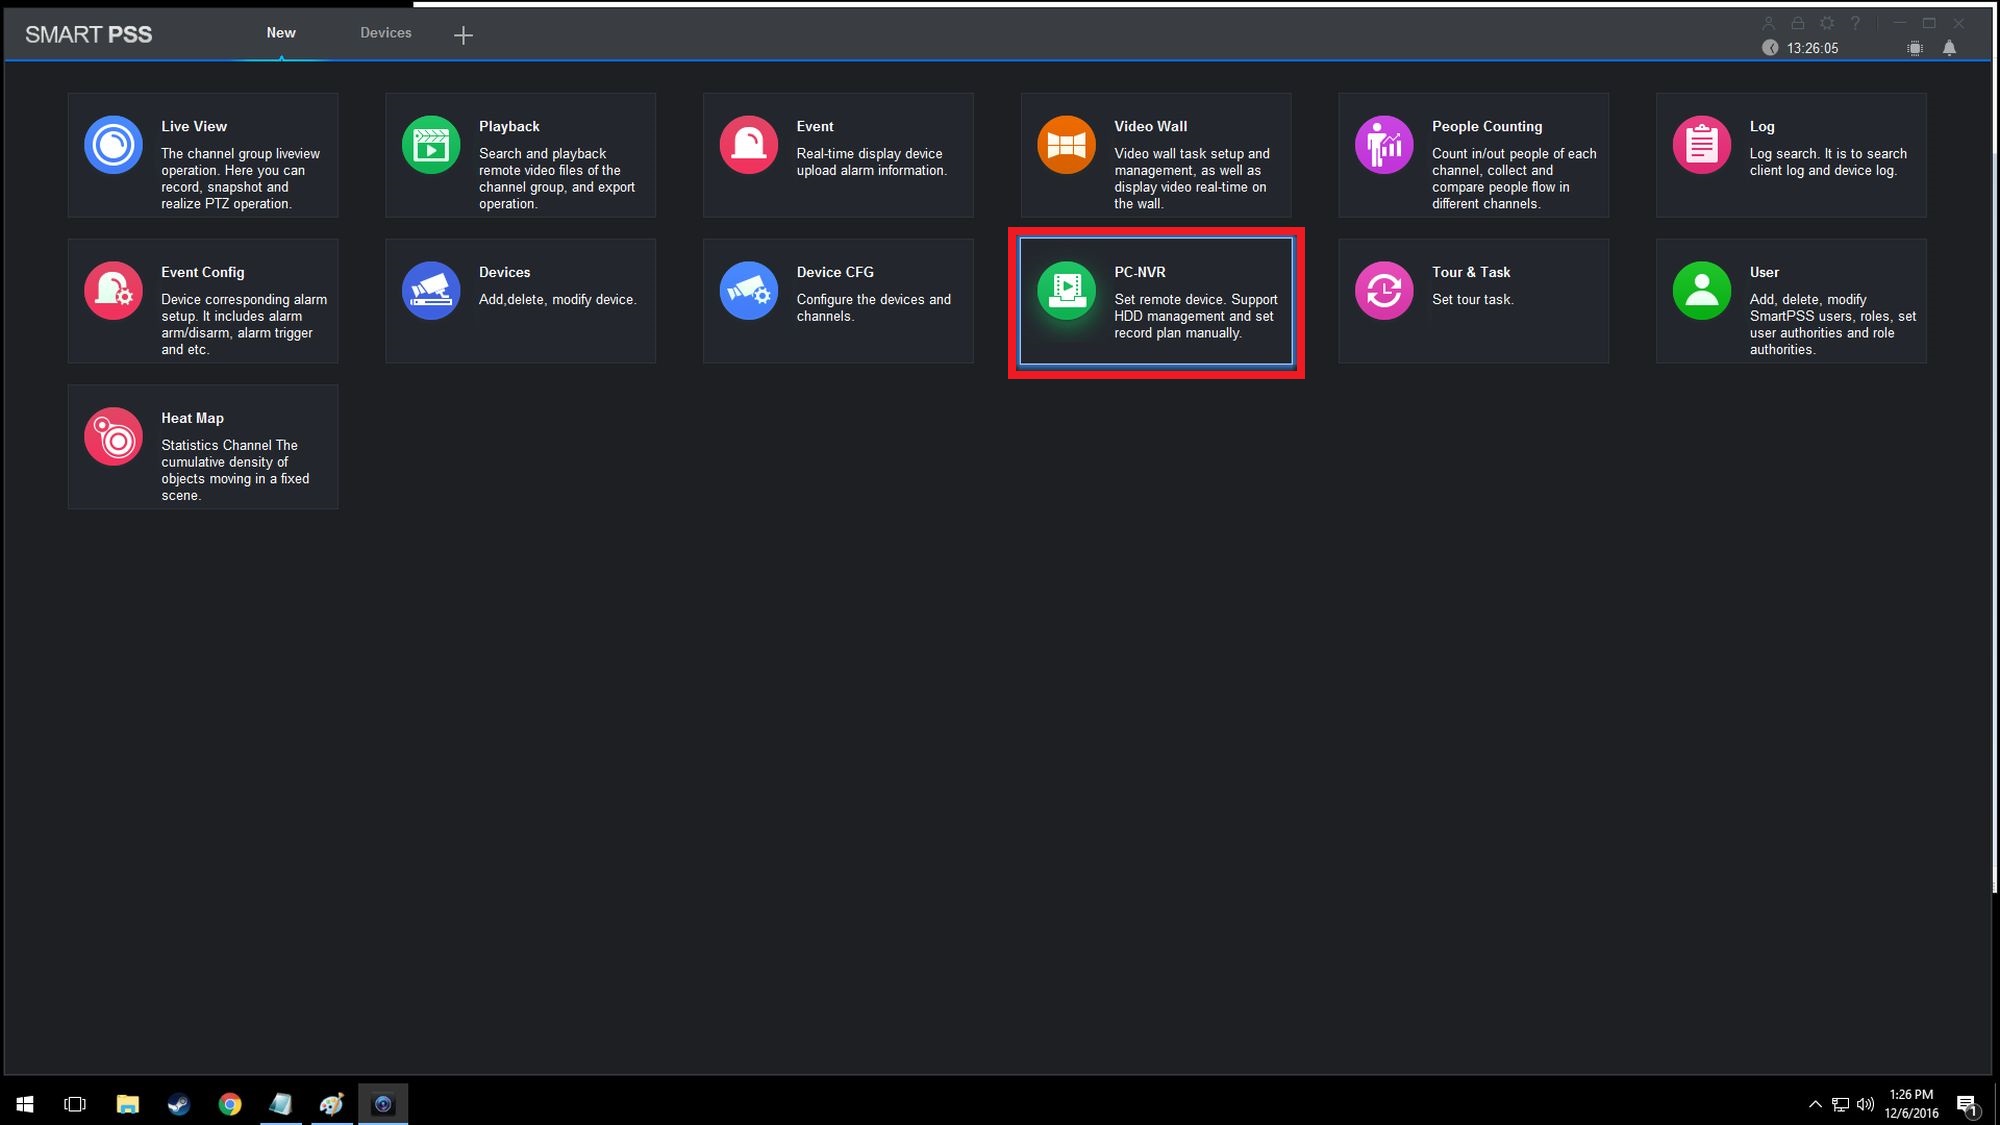Open the Playback clapperboard icon
This screenshot has height=1125, width=2000.
[x=431, y=145]
